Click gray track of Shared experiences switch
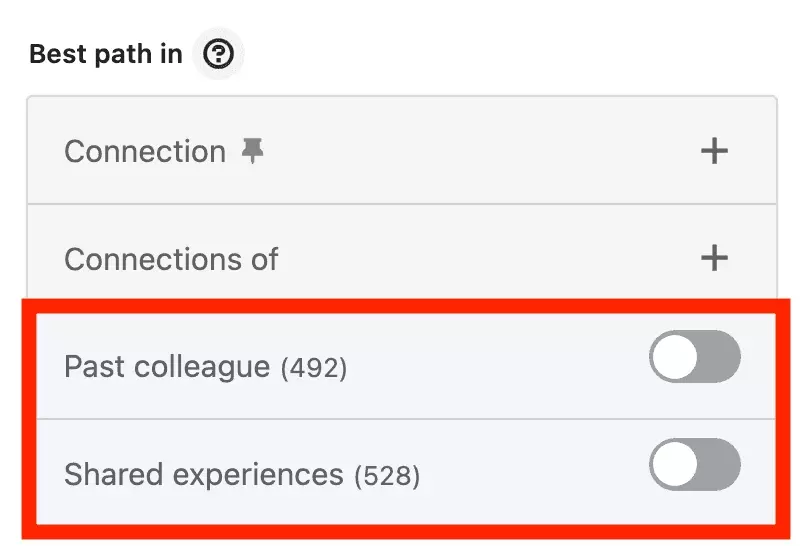This screenshot has width=800, height=546. click(720, 464)
